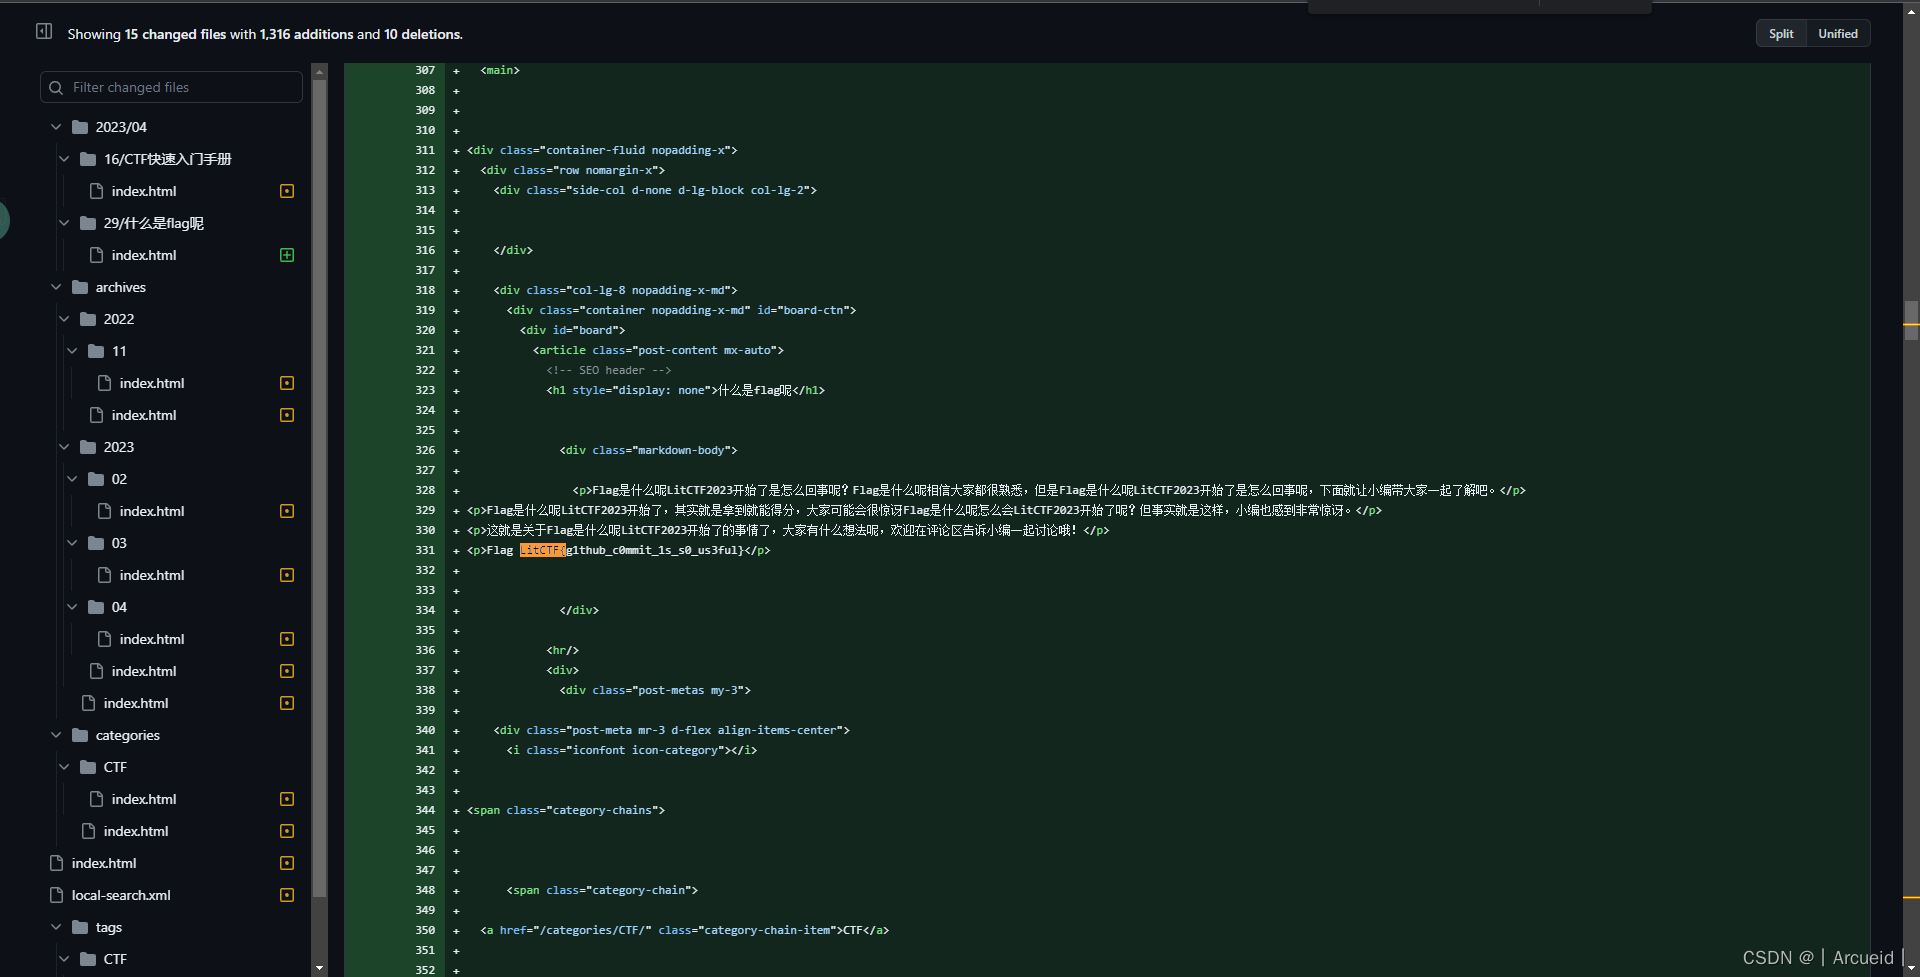Click modified icon for local-search.xml
The width and height of the screenshot is (1920, 977).
tap(287, 895)
